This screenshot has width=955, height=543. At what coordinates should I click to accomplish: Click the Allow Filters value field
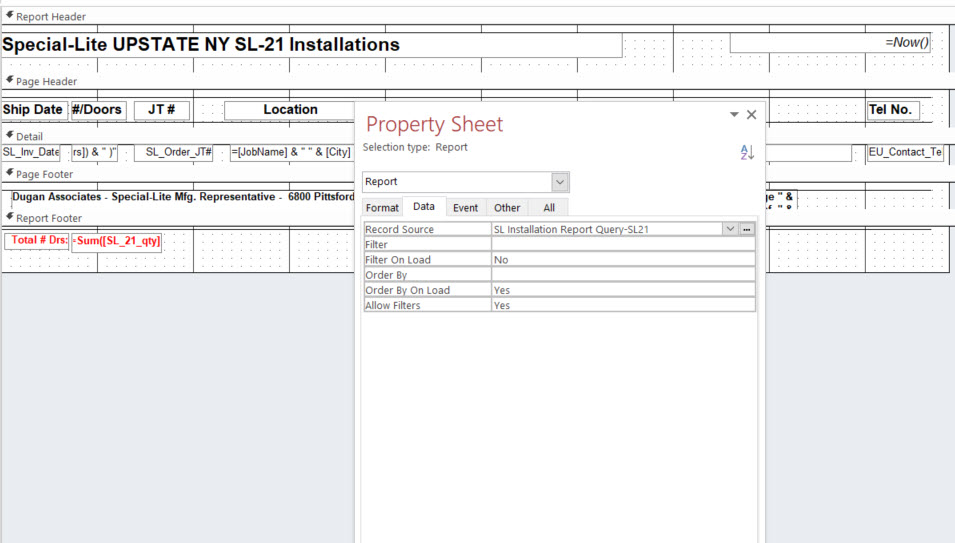click(623, 306)
